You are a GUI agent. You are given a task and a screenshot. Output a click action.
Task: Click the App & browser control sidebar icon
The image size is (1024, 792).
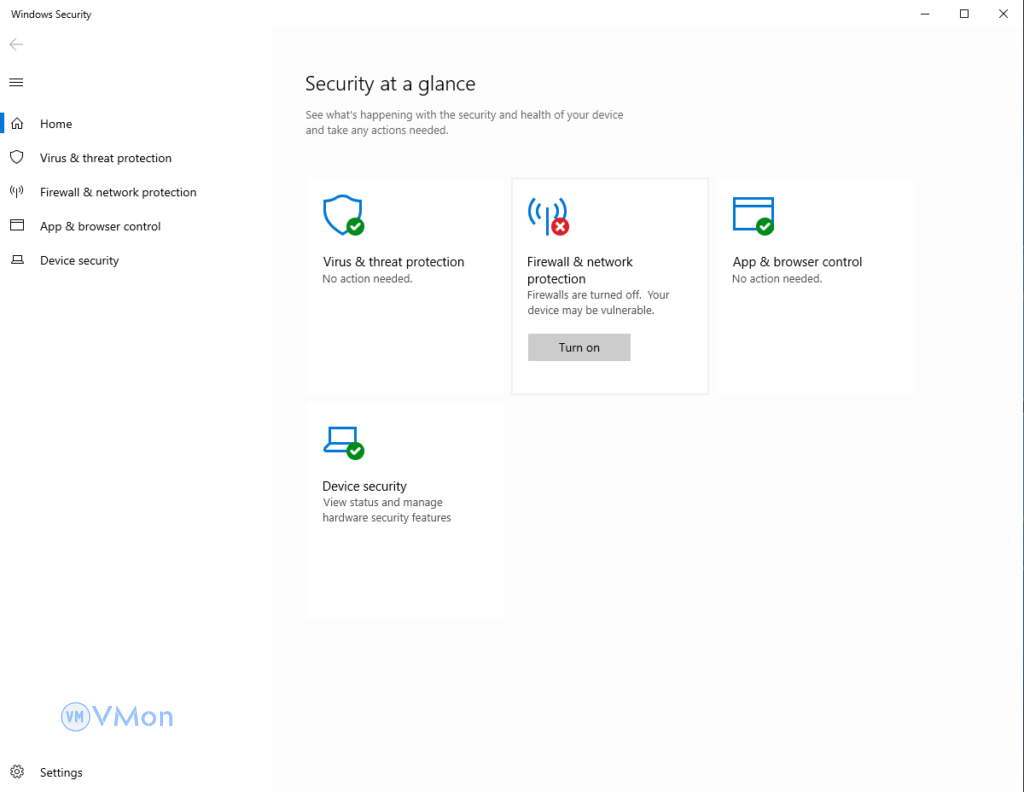click(16, 226)
